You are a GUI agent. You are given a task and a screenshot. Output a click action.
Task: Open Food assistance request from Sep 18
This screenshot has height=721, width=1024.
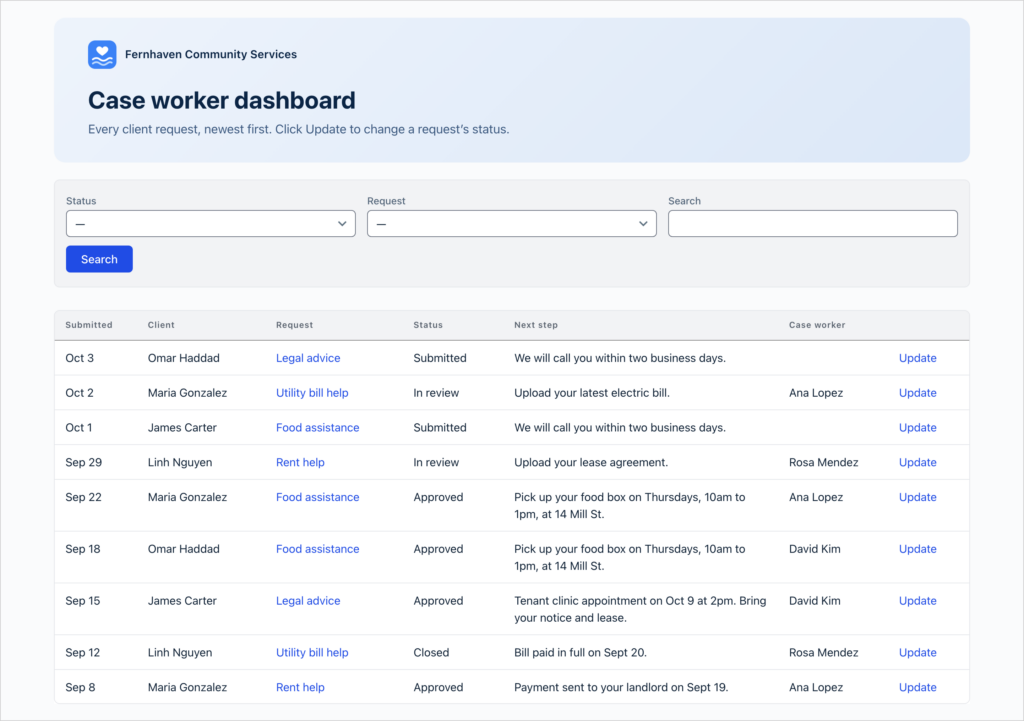[x=317, y=549]
